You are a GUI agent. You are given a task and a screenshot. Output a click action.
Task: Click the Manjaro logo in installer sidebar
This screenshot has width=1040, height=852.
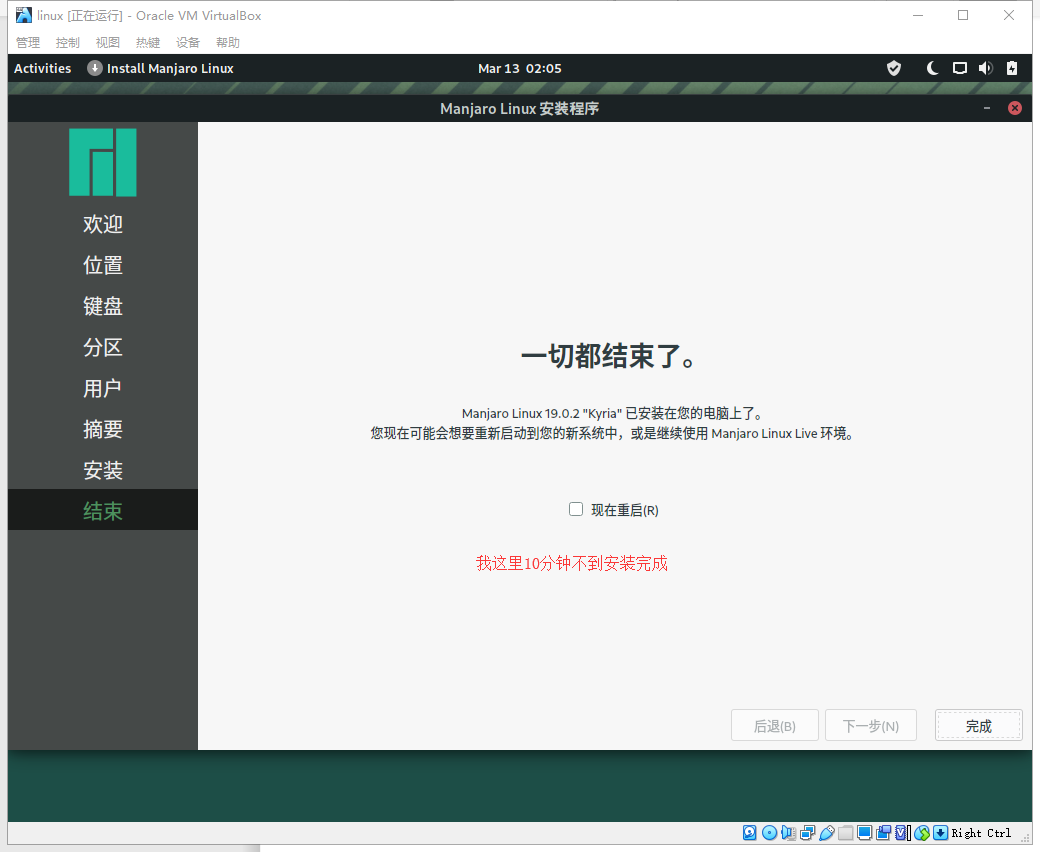[103, 162]
